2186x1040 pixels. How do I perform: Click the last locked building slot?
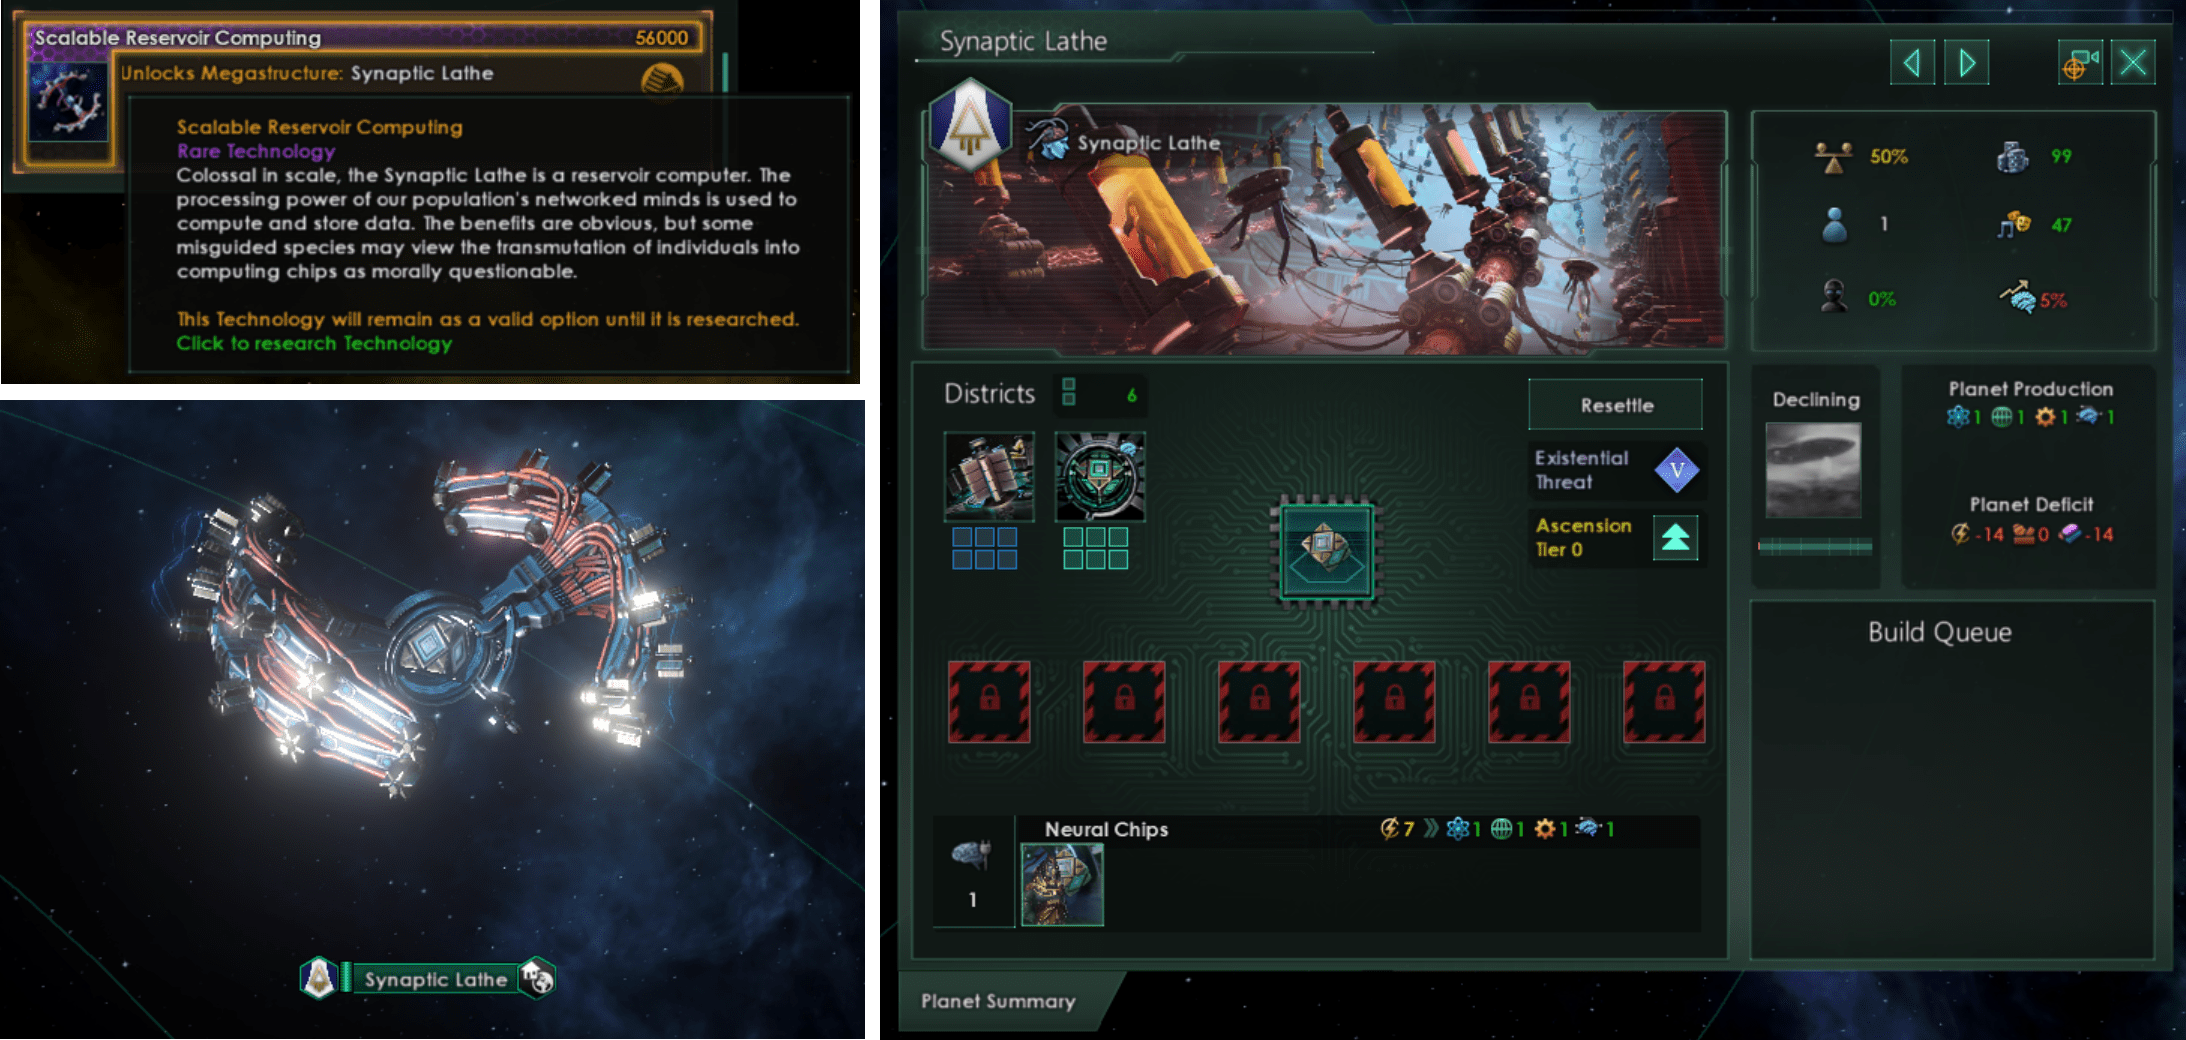pos(1664,702)
